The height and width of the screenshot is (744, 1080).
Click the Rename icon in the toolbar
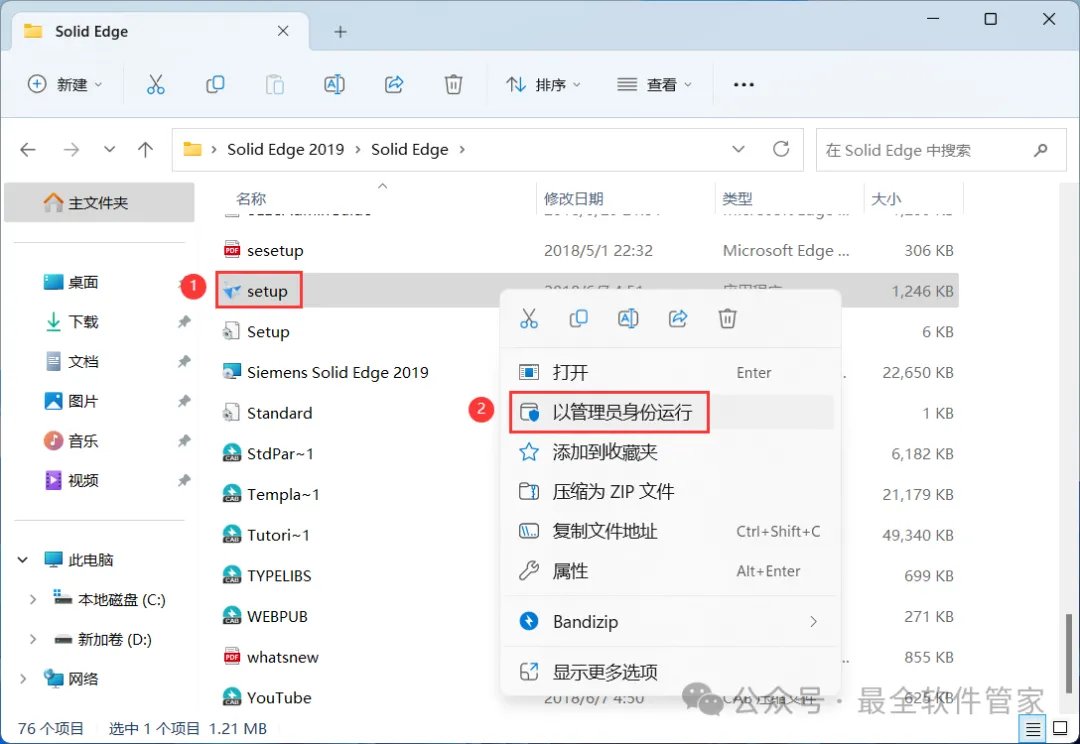click(x=334, y=85)
